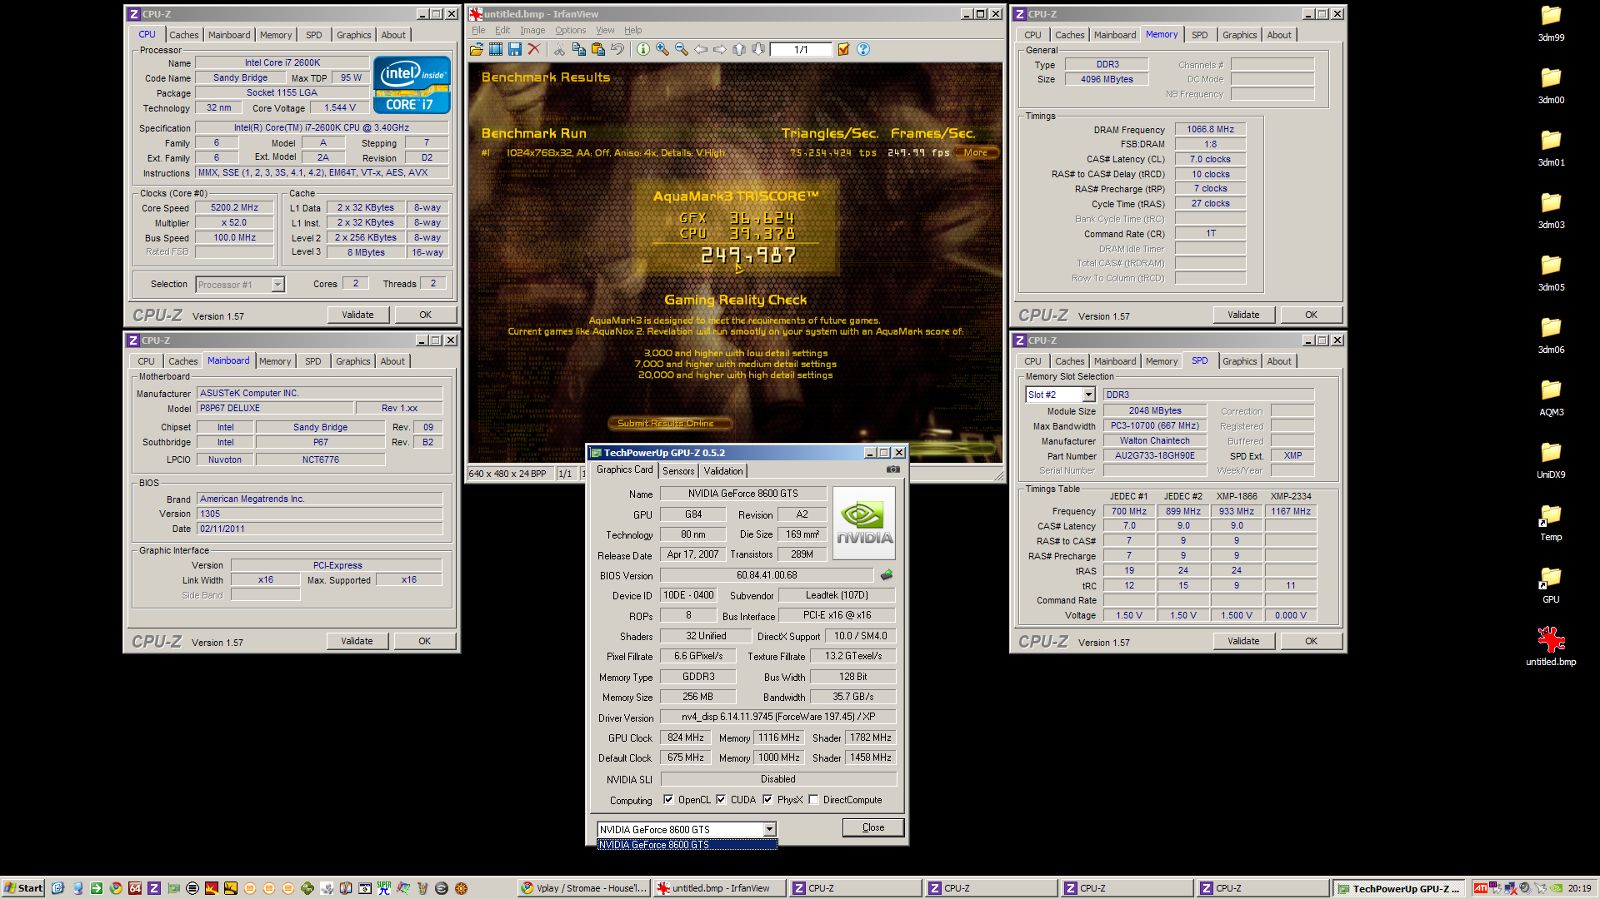Click the Chrome icon in quick launch bar
Image resolution: width=1600 pixels, height=899 pixels.
click(116, 888)
